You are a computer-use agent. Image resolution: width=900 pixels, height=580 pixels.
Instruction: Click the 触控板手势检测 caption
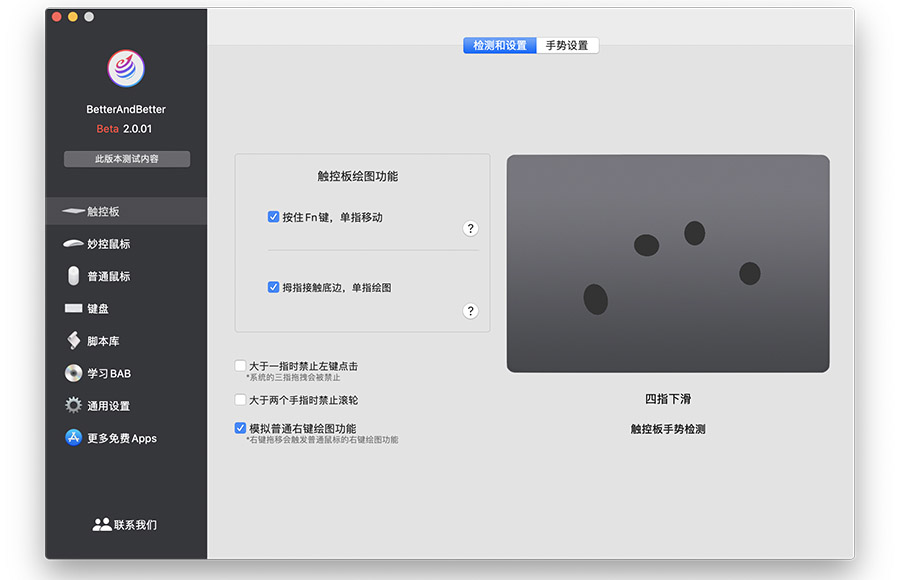point(668,429)
